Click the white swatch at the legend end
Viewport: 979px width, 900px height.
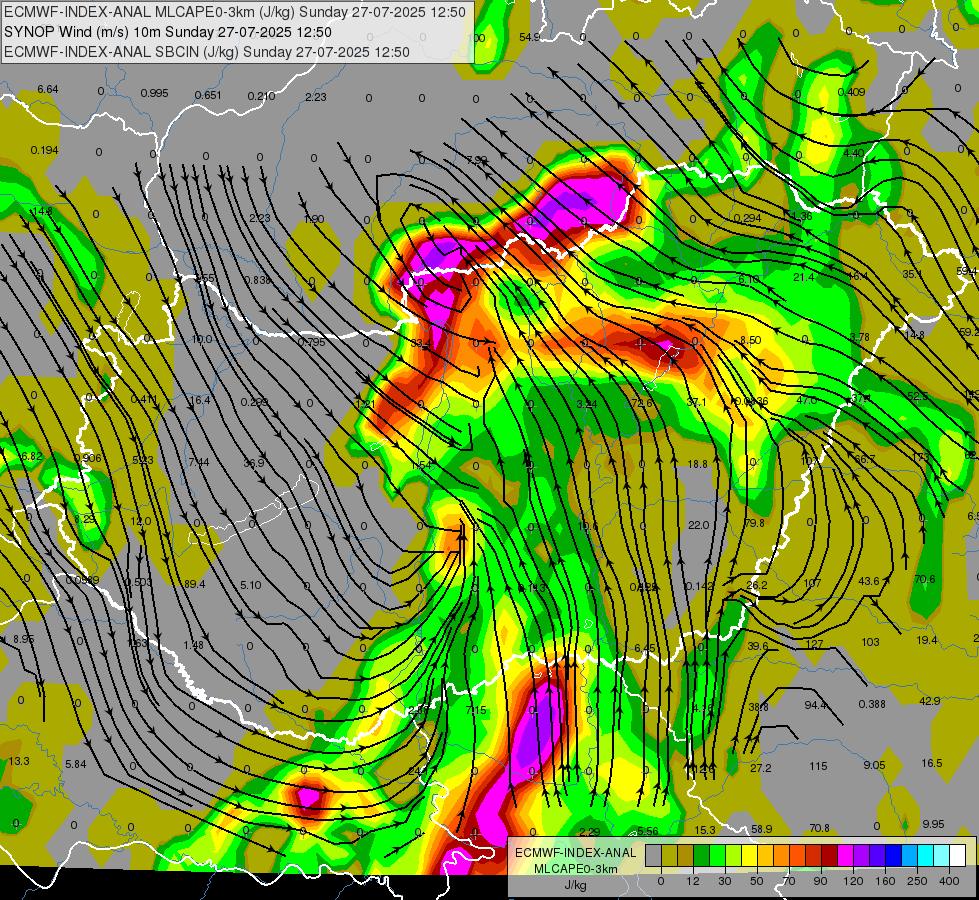[958, 855]
